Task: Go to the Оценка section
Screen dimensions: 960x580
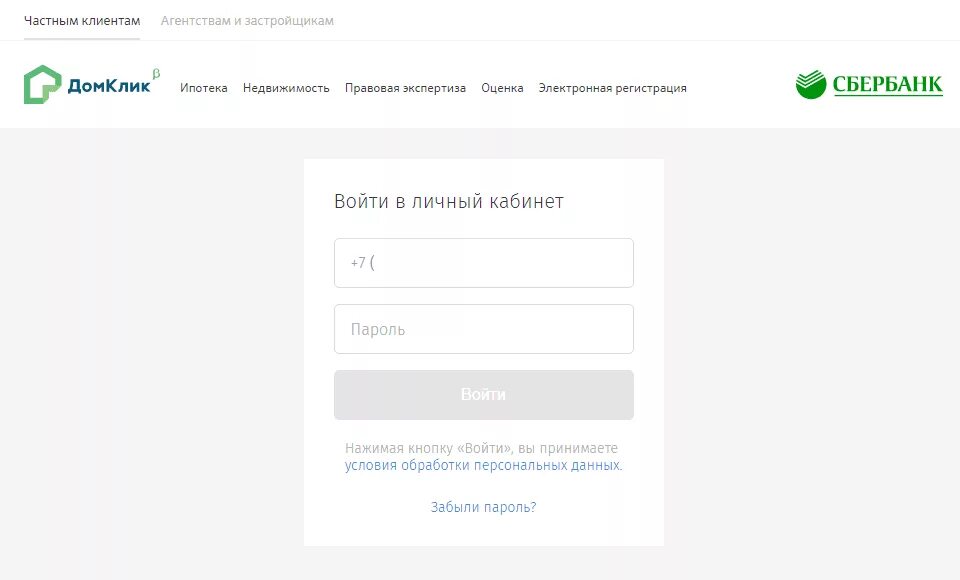Action: pyautogui.click(x=502, y=88)
